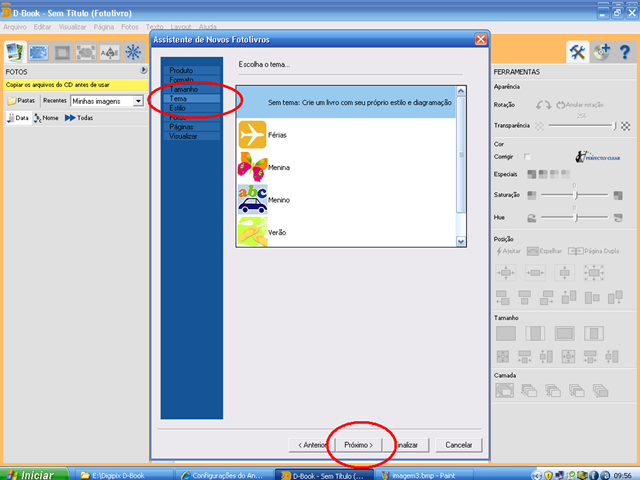640x480 pixels.
Task: Click the Hue slider
Action: [574, 218]
